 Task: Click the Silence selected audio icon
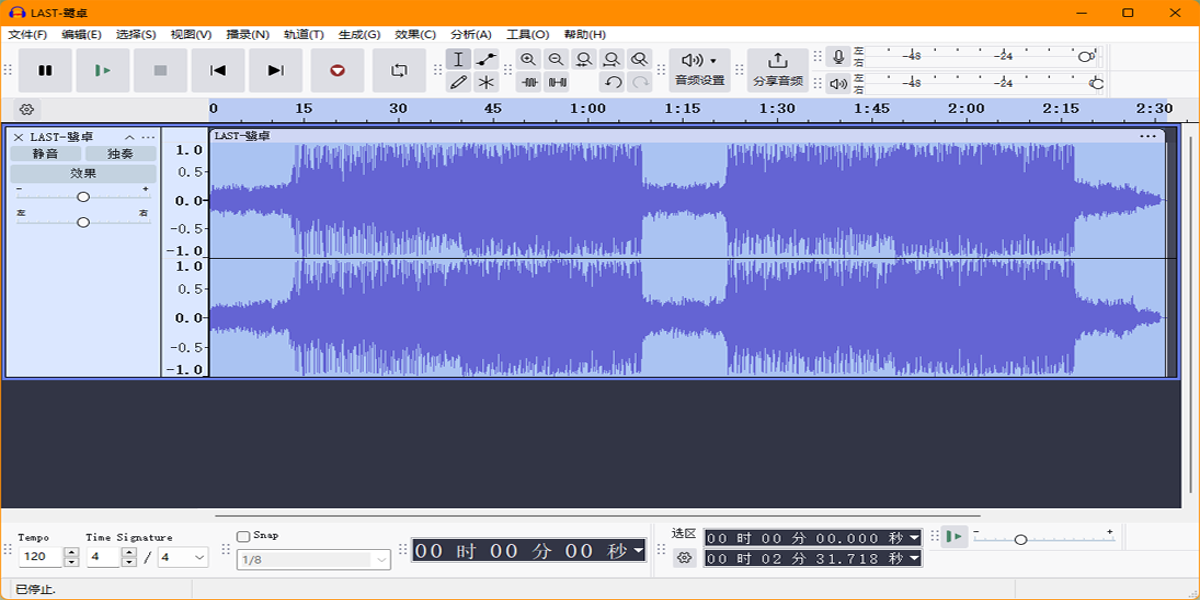[555, 82]
